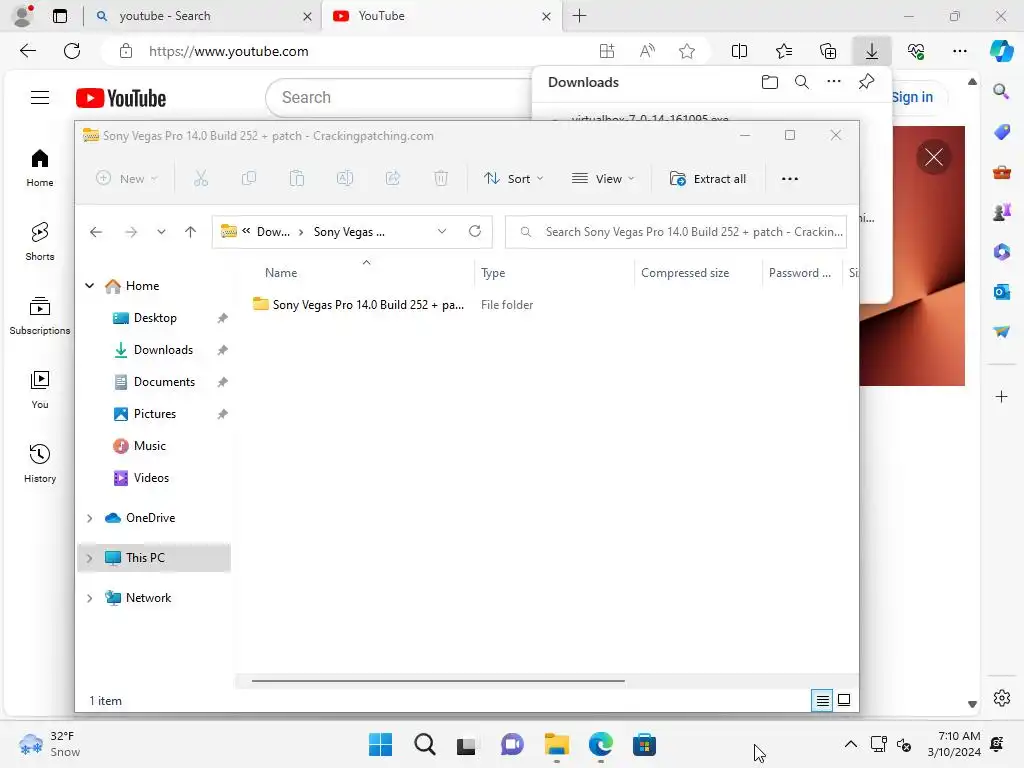
Task: Switch to details view in Explorer status bar
Action: [x=822, y=700]
